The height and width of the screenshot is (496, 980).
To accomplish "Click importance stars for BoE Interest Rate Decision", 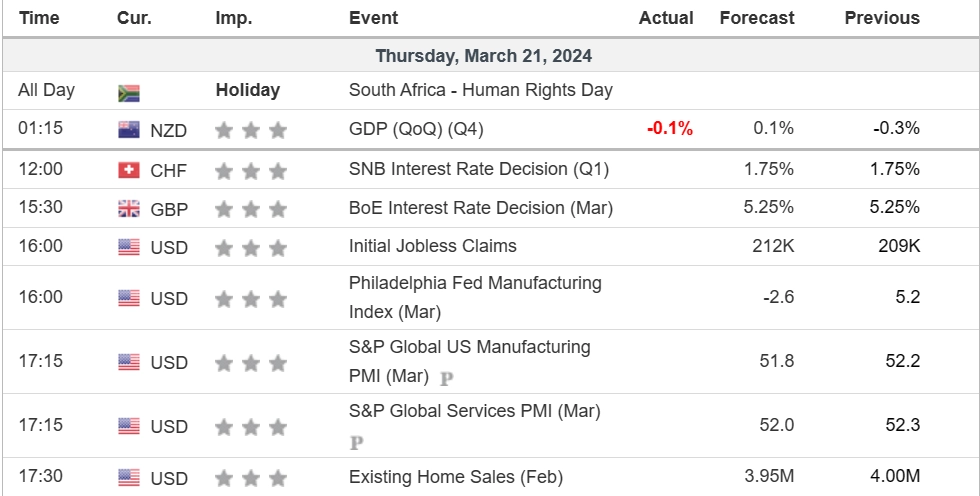I will point(250,209).
